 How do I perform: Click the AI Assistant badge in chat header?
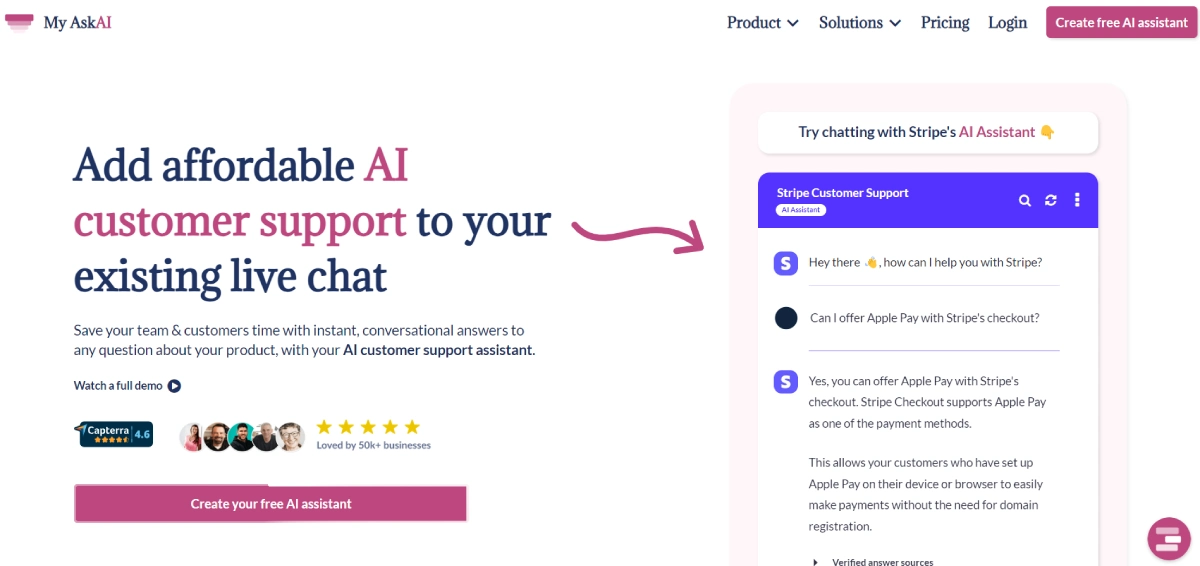[x=799, y=210]
